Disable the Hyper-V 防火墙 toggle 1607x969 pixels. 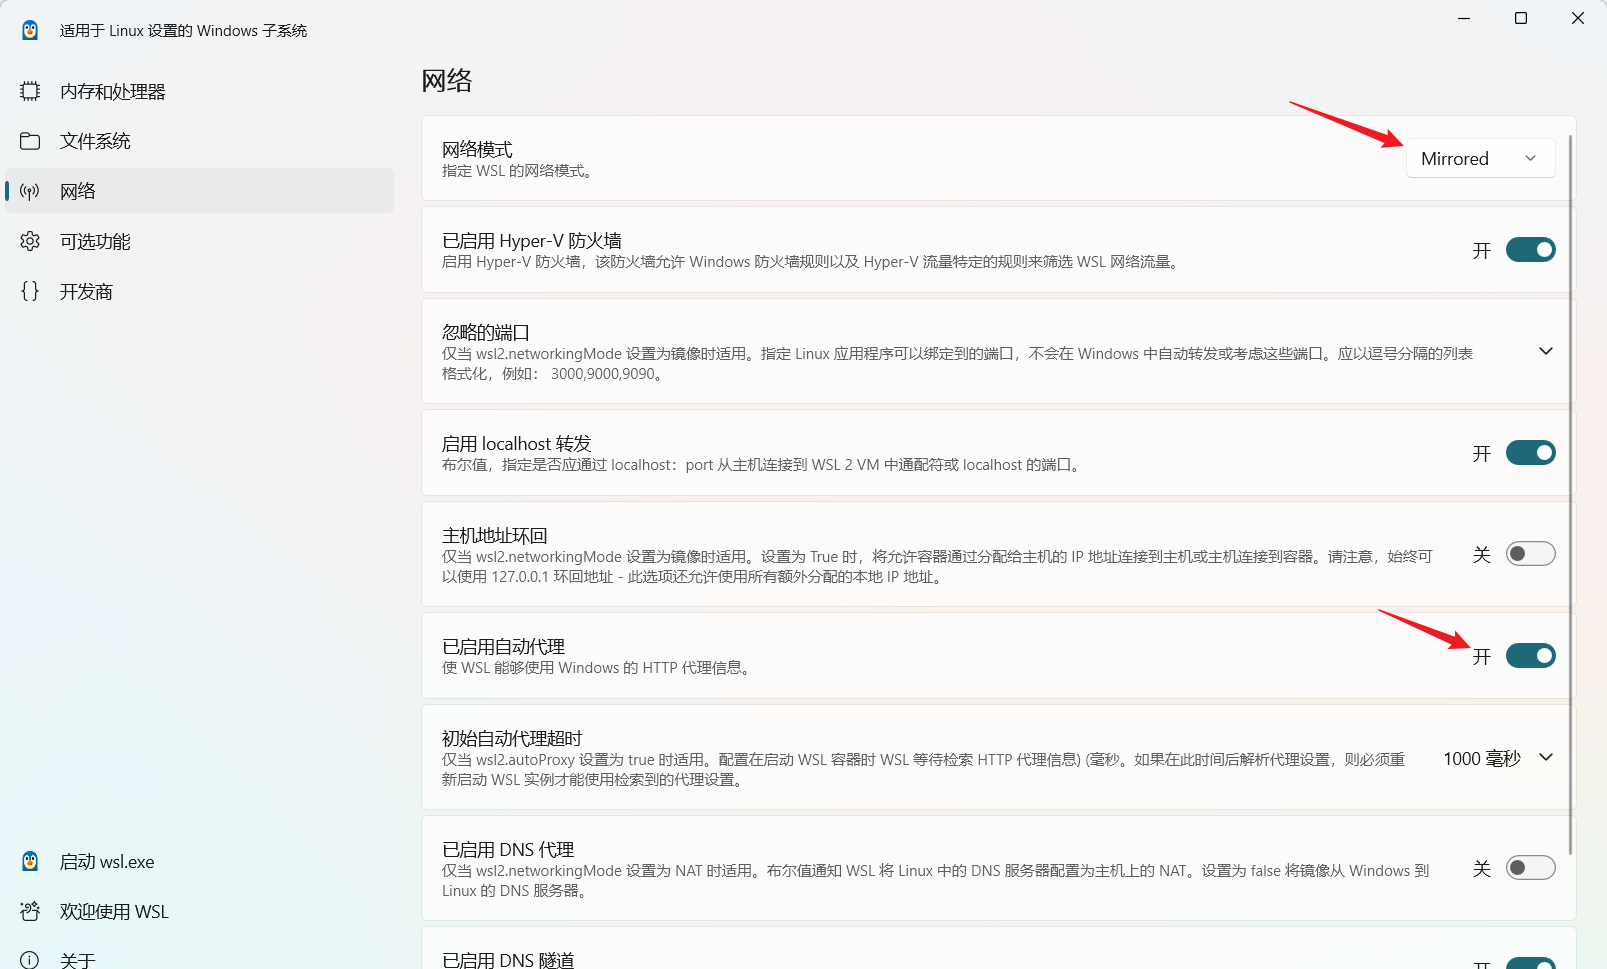[x=1530, y=250]
